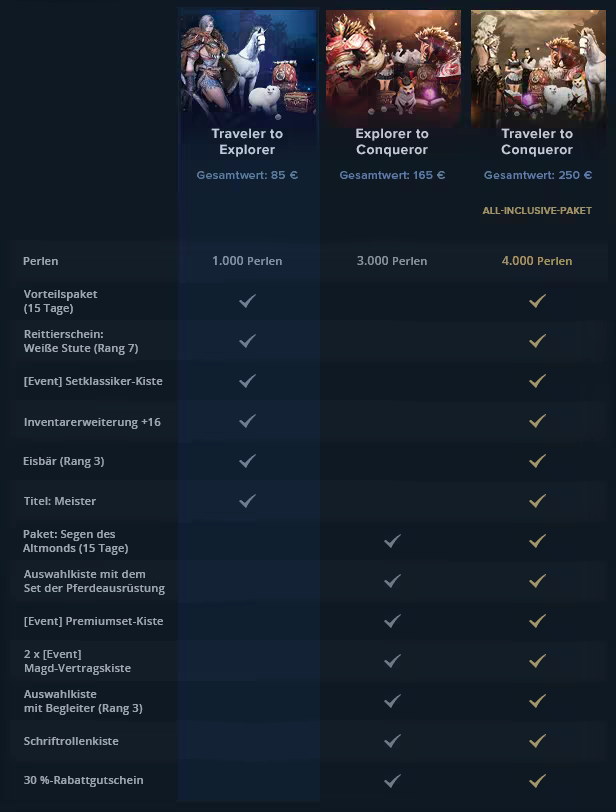This screenshot has height=812, width=616.
Task: Click Eisbär checkmark under Traveler to Explorer
Action: (x=247, y=461)
